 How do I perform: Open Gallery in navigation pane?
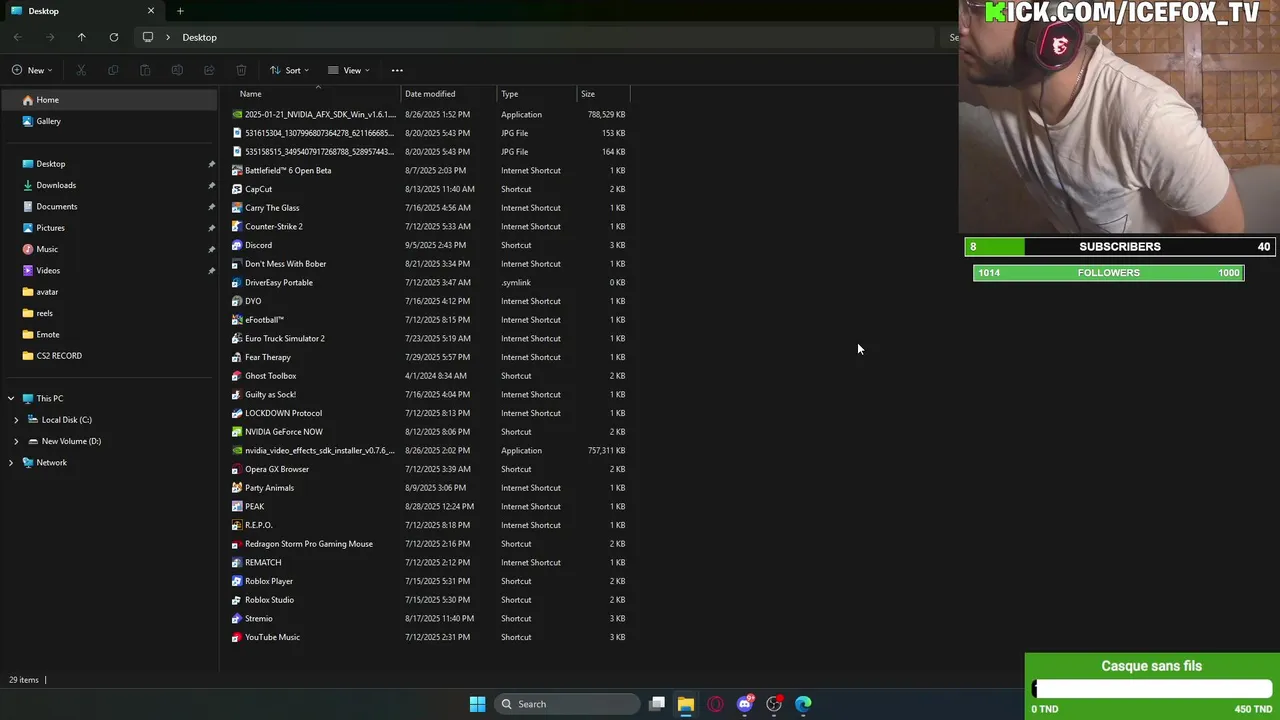coord(48,121)
